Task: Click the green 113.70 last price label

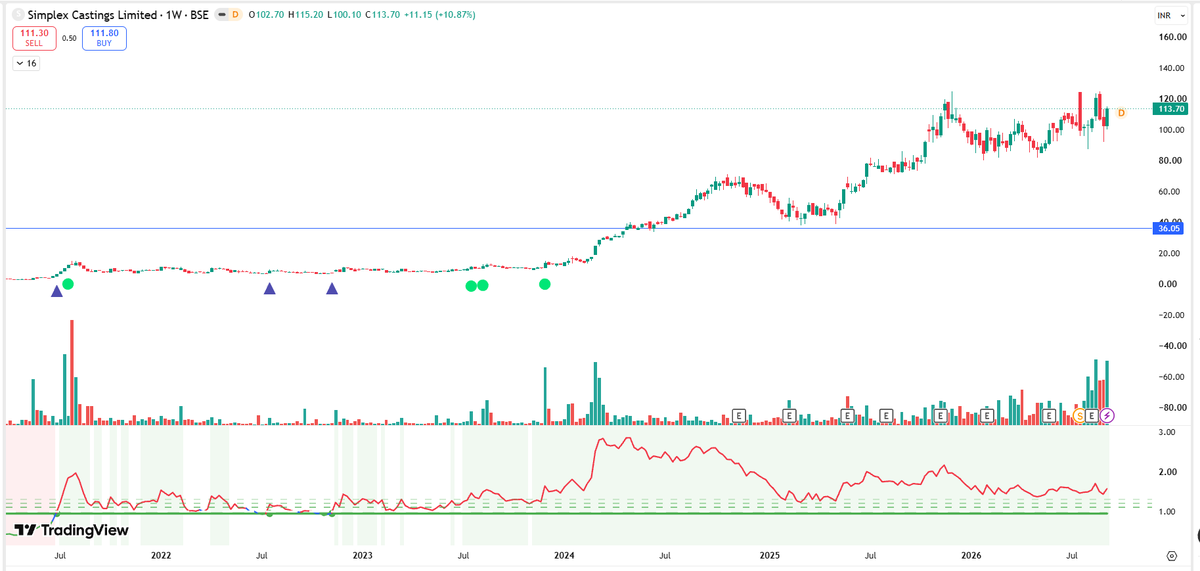Action: click(x=1168, y=109)
